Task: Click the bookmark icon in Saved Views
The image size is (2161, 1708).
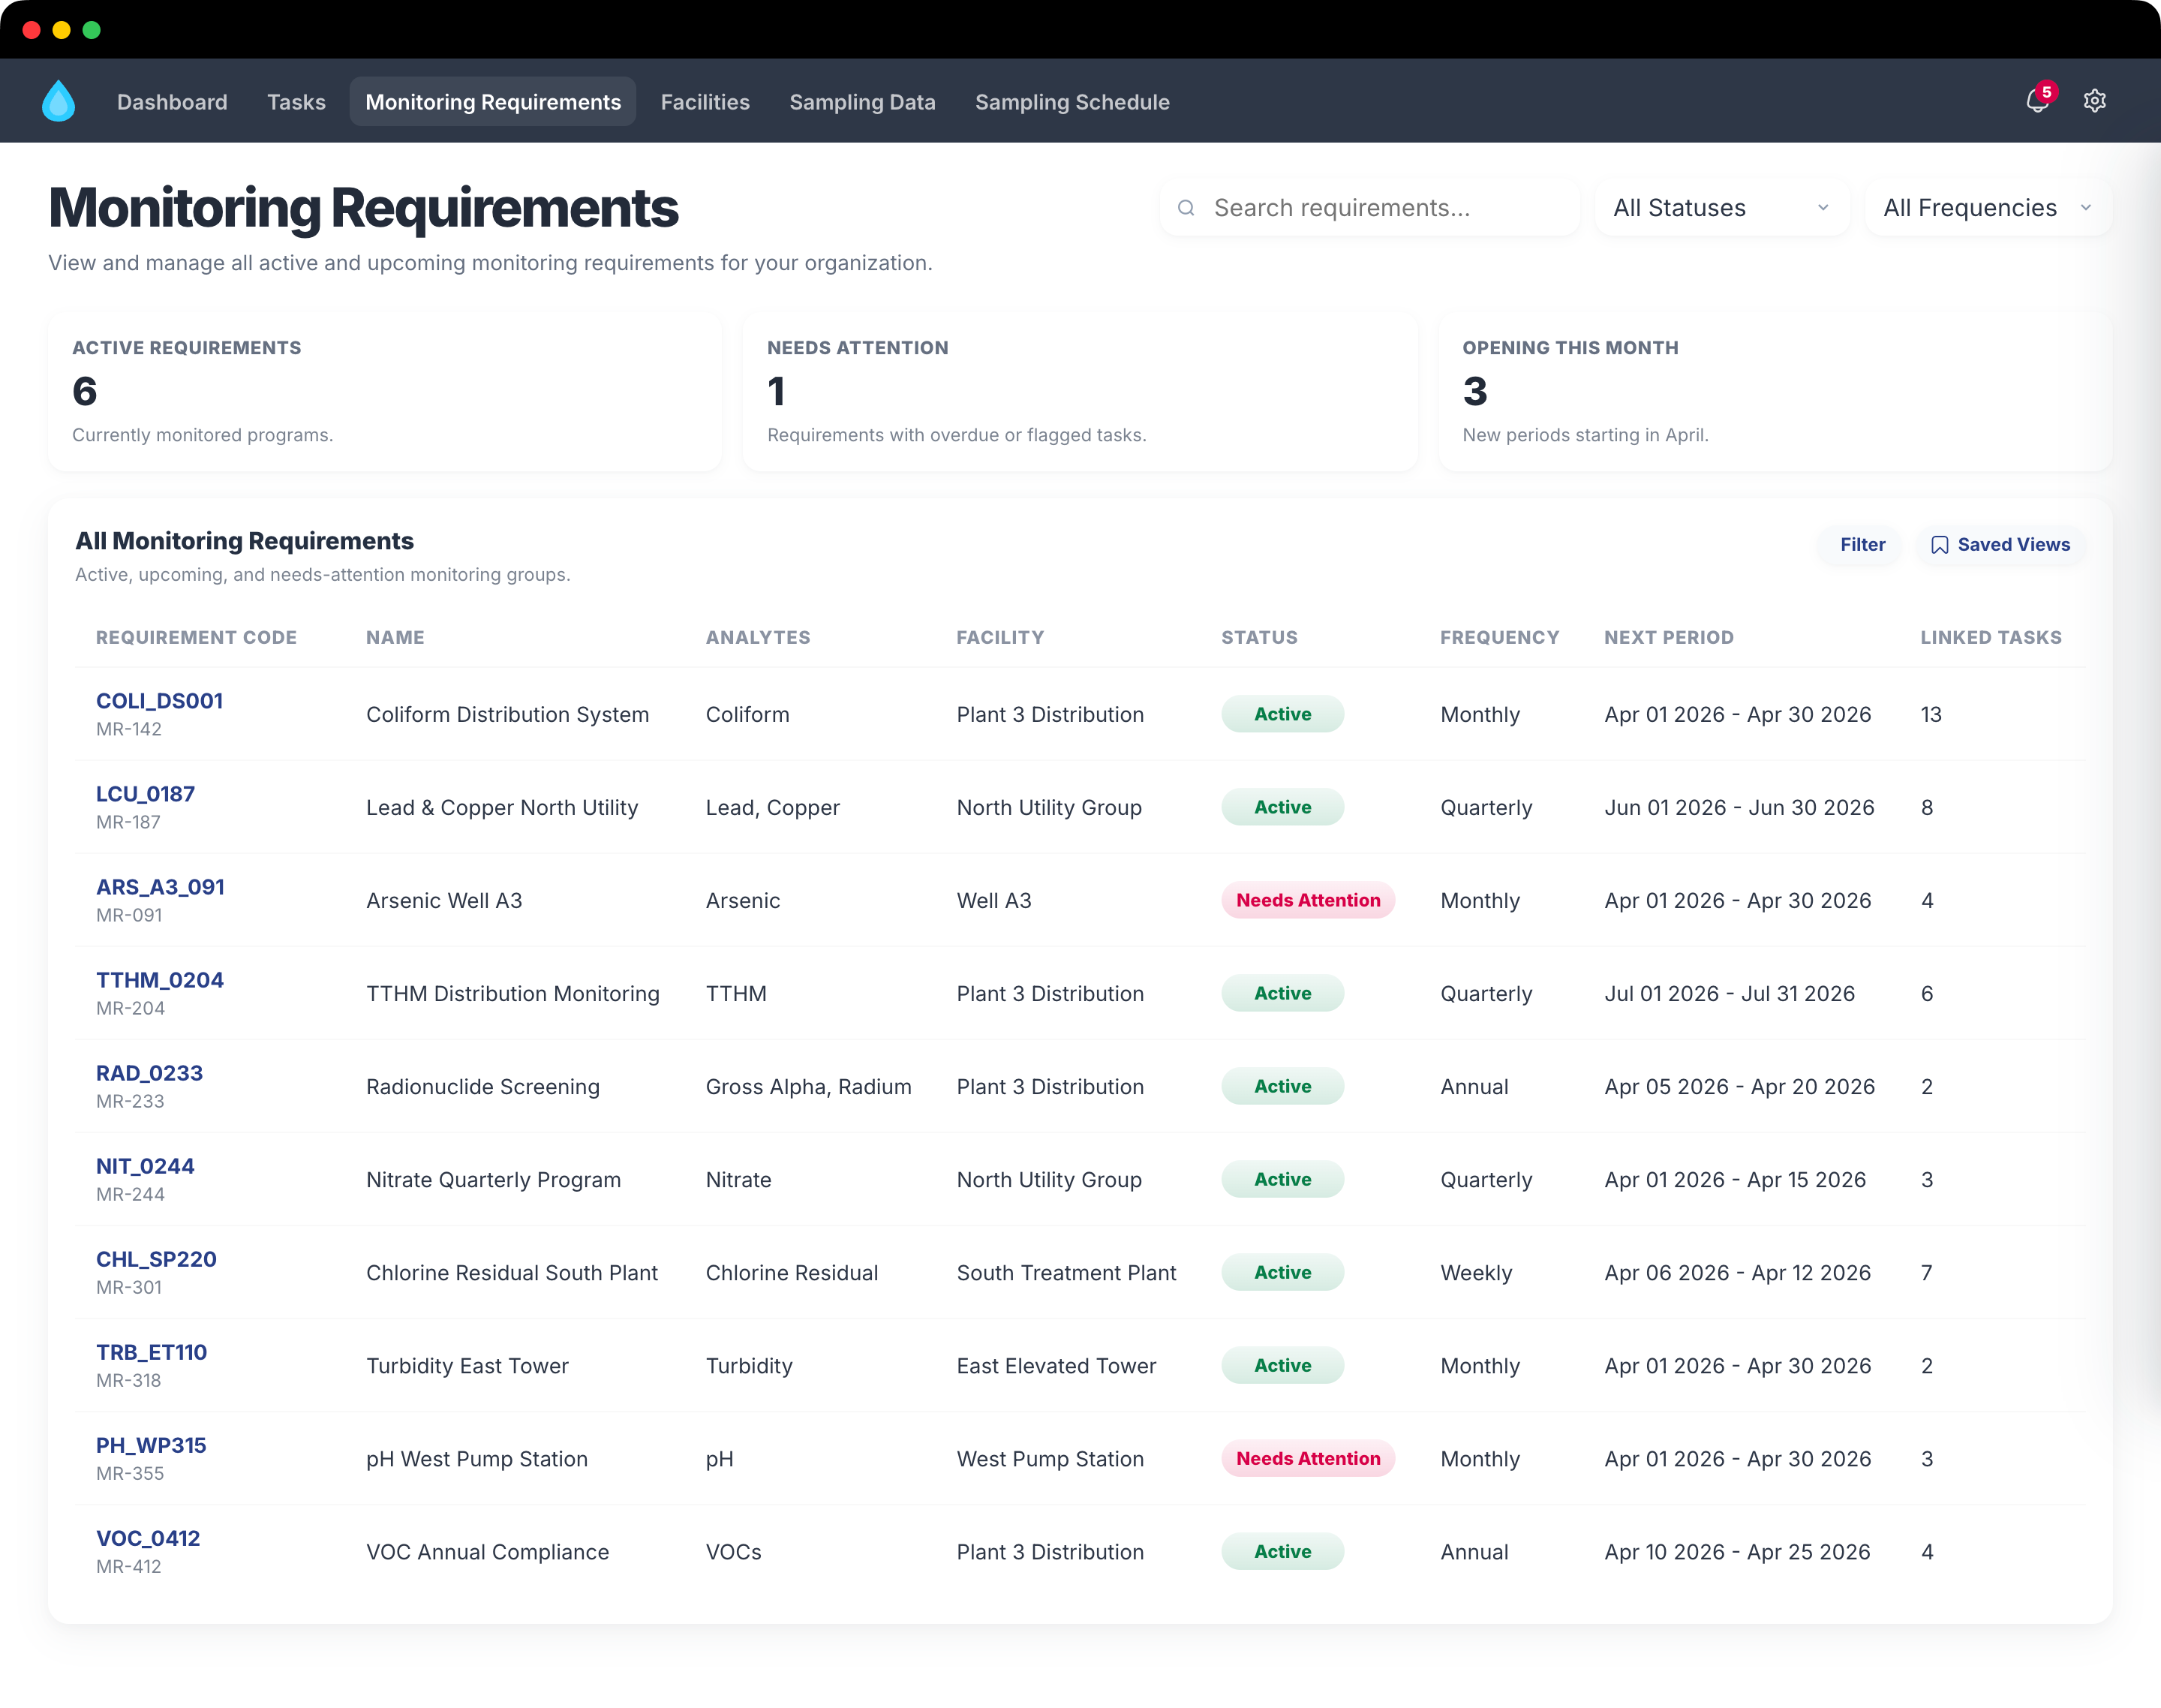Action: pyautogui.click(x=1939, y=545)
